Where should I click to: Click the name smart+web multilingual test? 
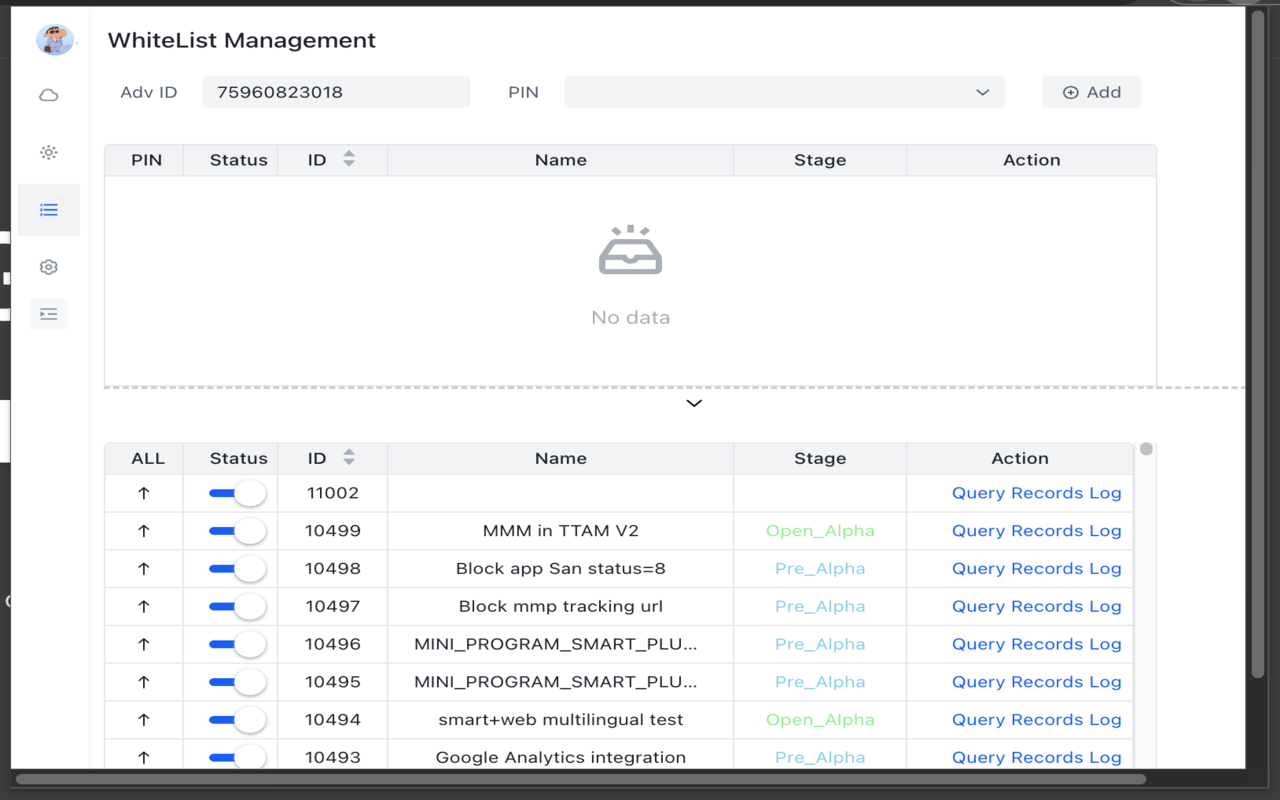point(560,720)
